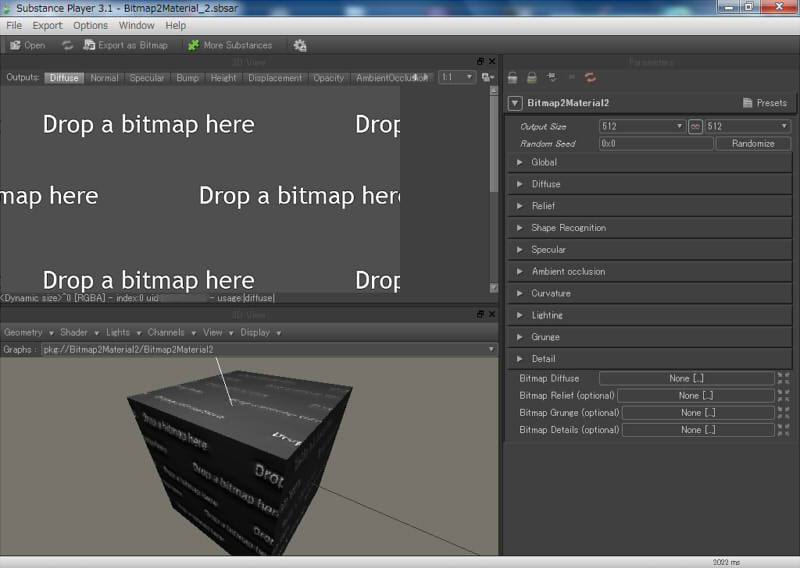The image size is (800, 568).
Task: Open the View dropdown menu in 3D View
Action: (x=218, y=333)
